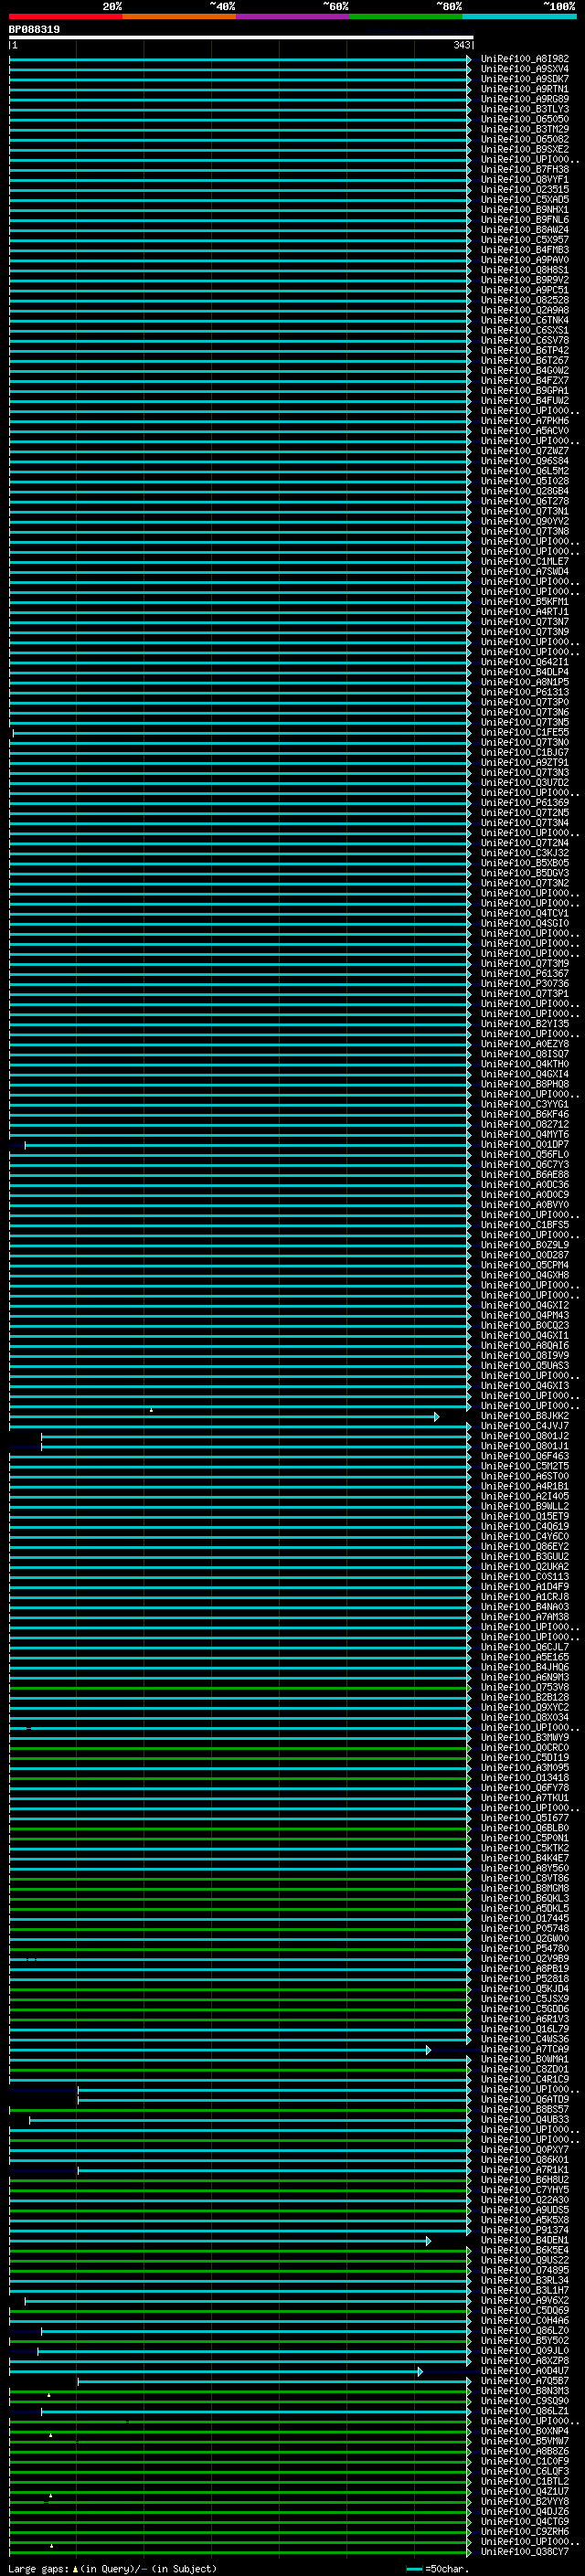Viewport: 585px width, 2576px height.
Task: Click the UniRef100_O82712 hit label
Action: click(x=524, y=1124)
